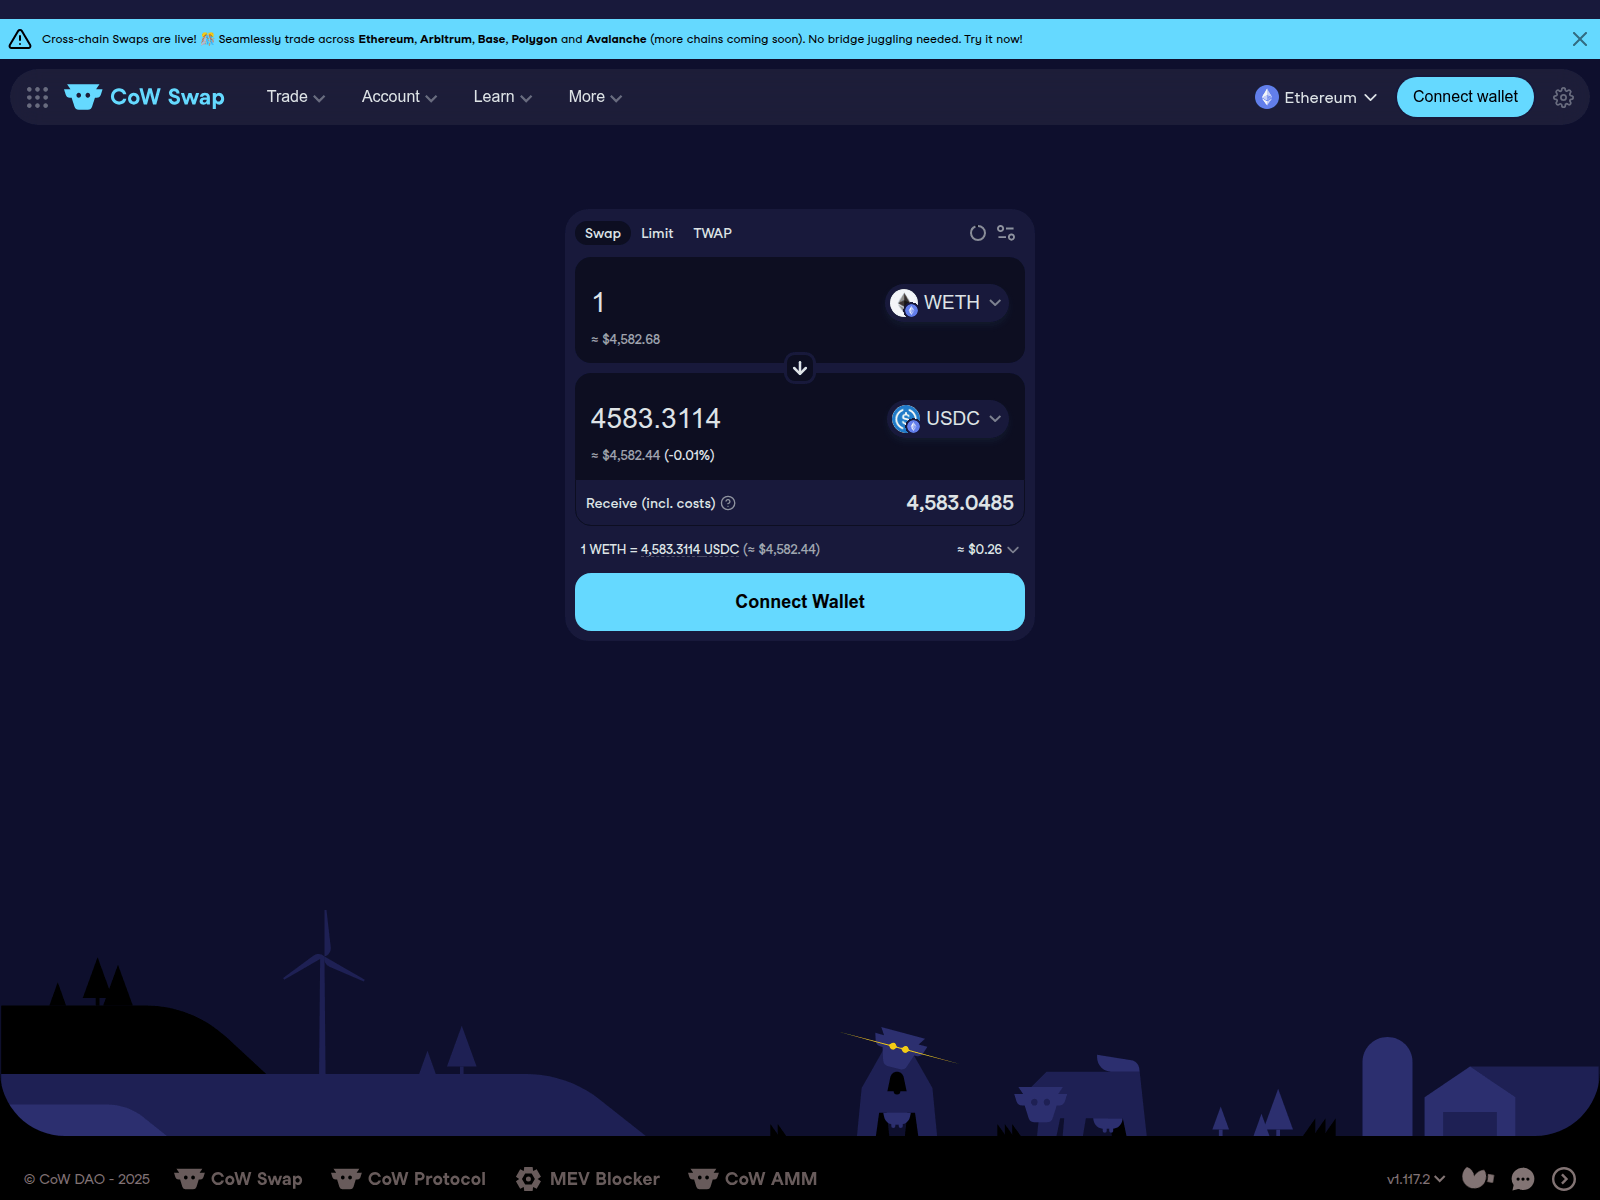This screenshot has height=1200, width=1600.
Task: Open swap settings sliders icon
Action: coord(1006,233)
